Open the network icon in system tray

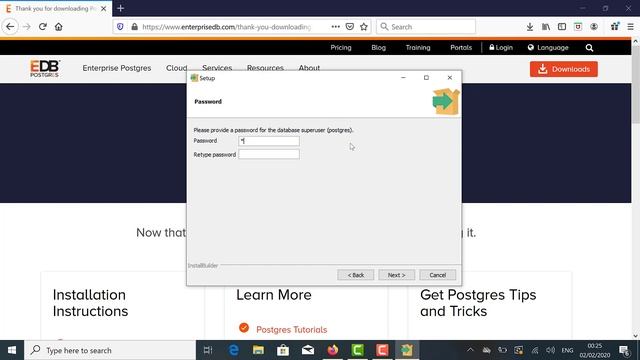tap(535, 350)
